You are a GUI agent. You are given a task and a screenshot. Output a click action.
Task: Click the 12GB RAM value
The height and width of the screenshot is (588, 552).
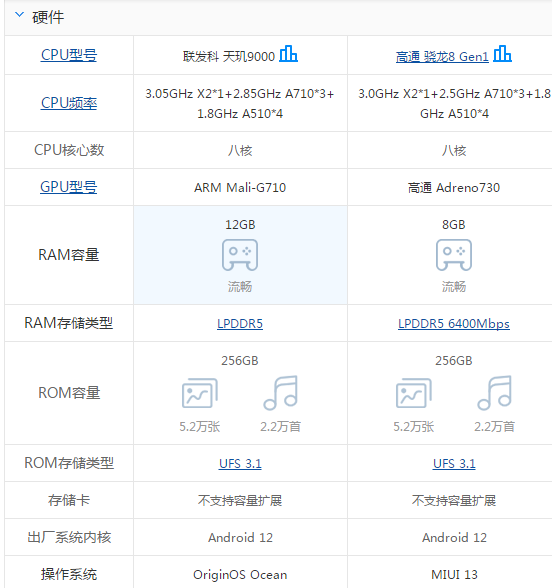click(x=240, y=225)
